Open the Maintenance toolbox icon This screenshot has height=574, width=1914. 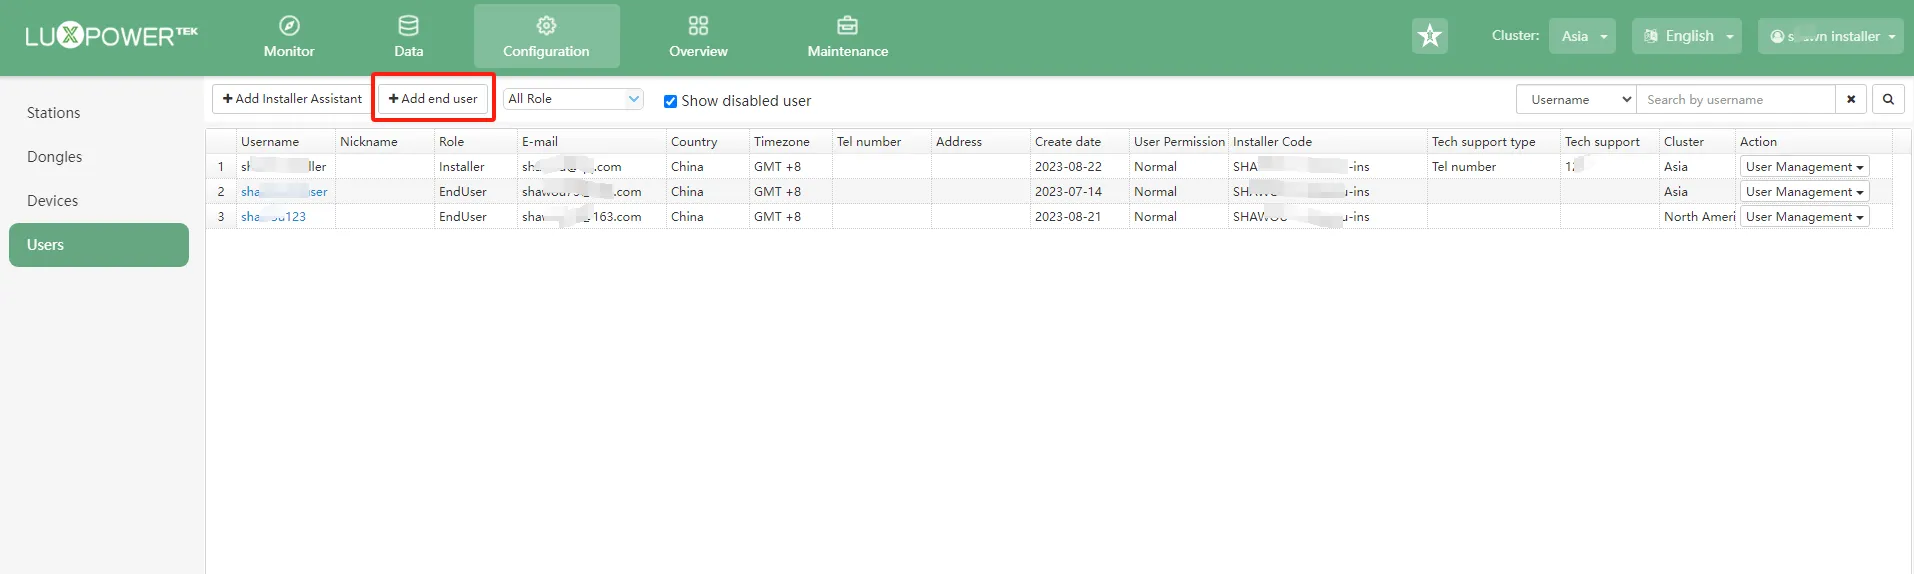(x=847, y=26)
